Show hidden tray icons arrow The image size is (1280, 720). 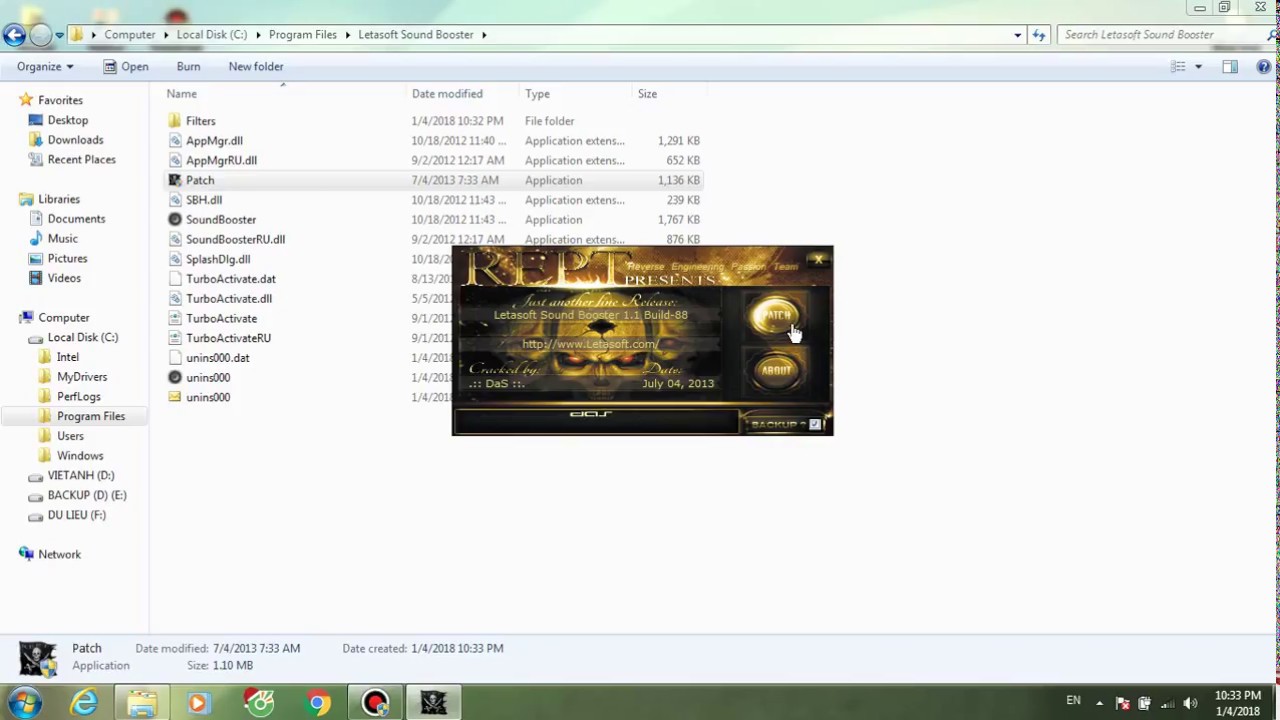(1099, 703)
